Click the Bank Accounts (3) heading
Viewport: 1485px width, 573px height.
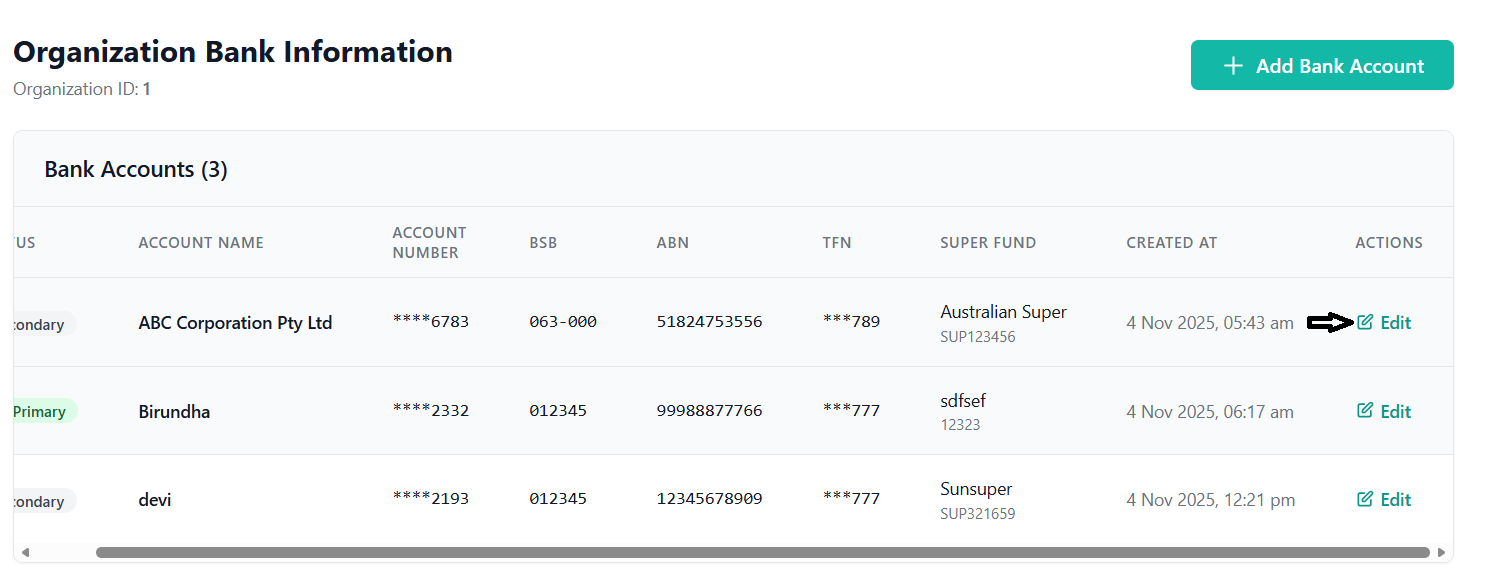[x=136, y=170]
